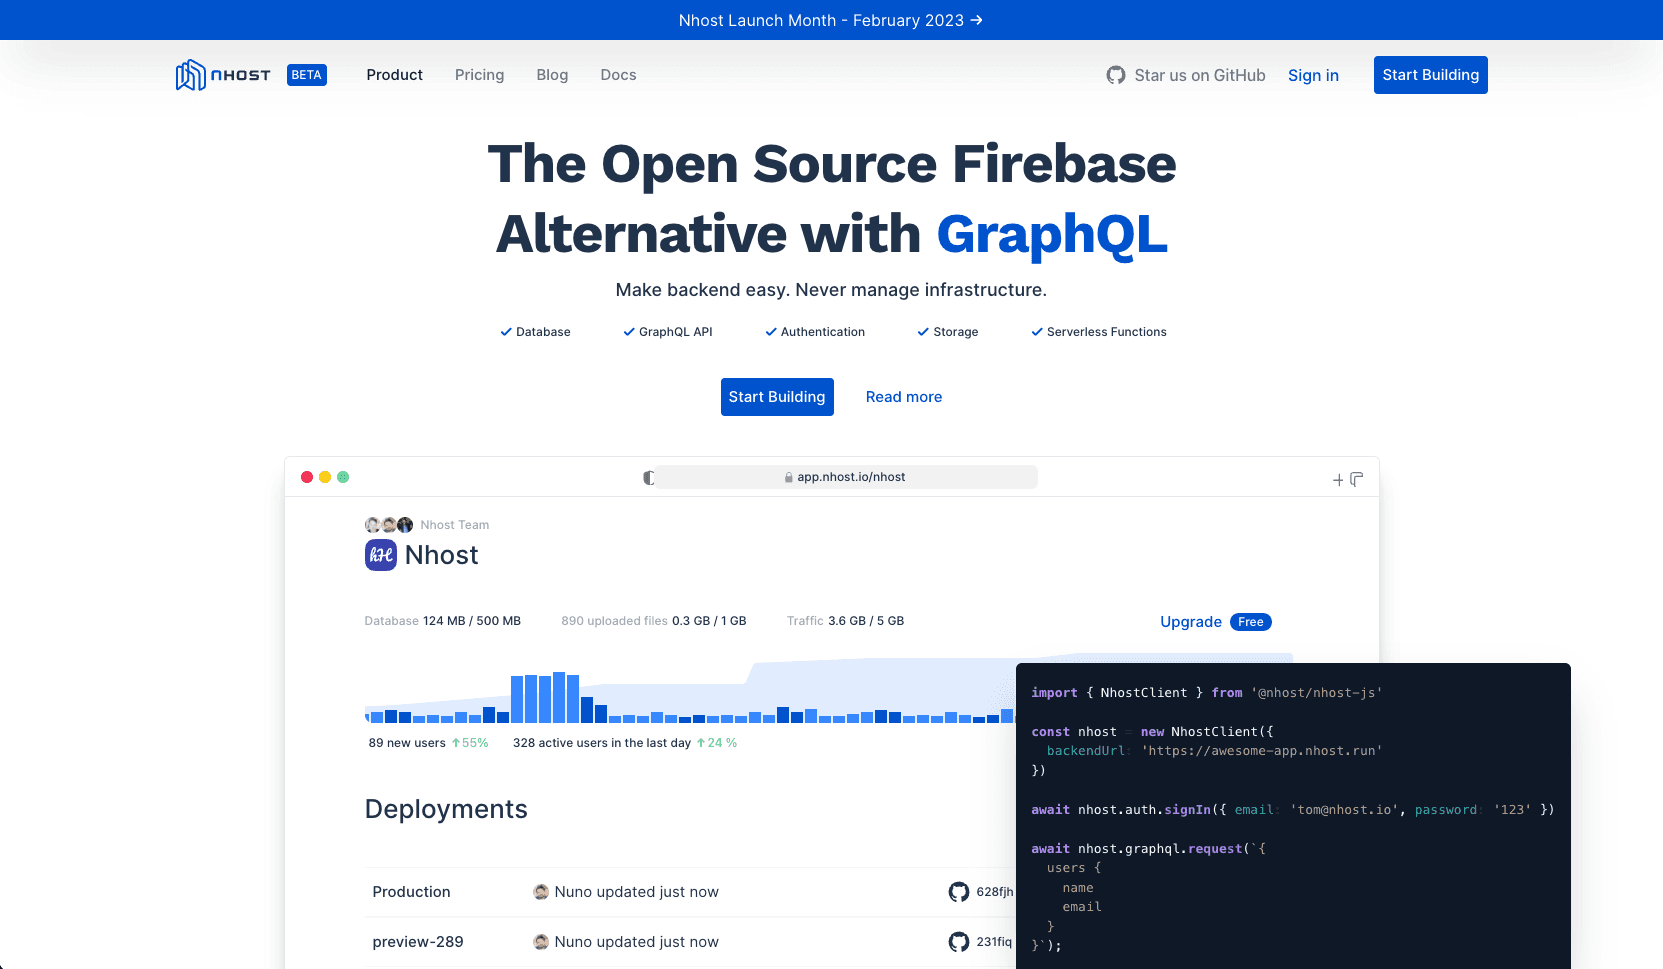Click the green dot in the mock browser window

[x=343, y=477]
